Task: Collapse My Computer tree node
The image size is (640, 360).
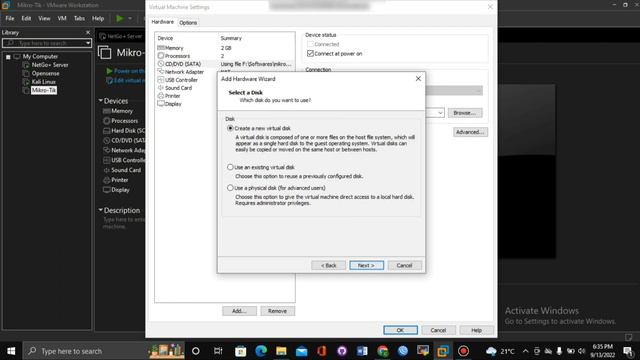Action: pos(8,57)
